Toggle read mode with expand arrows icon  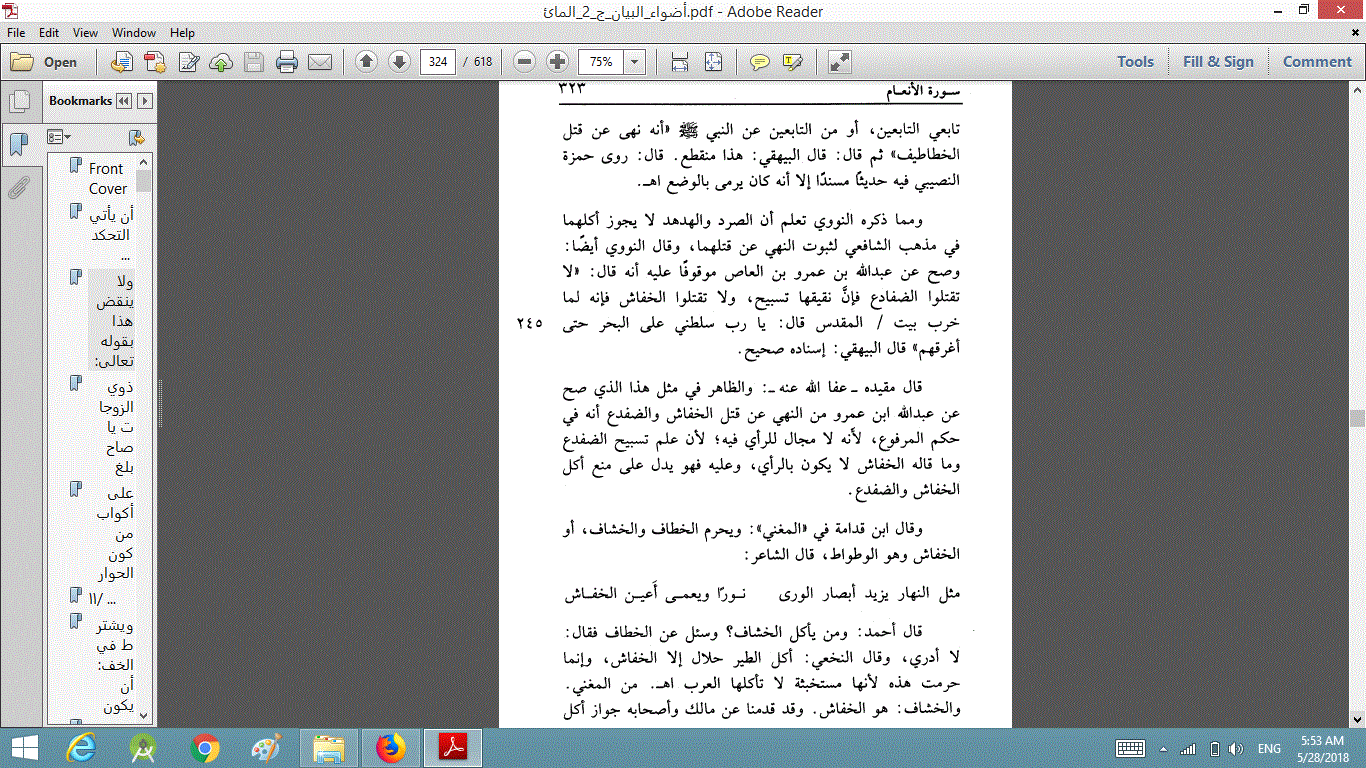[x=840, y=62]
